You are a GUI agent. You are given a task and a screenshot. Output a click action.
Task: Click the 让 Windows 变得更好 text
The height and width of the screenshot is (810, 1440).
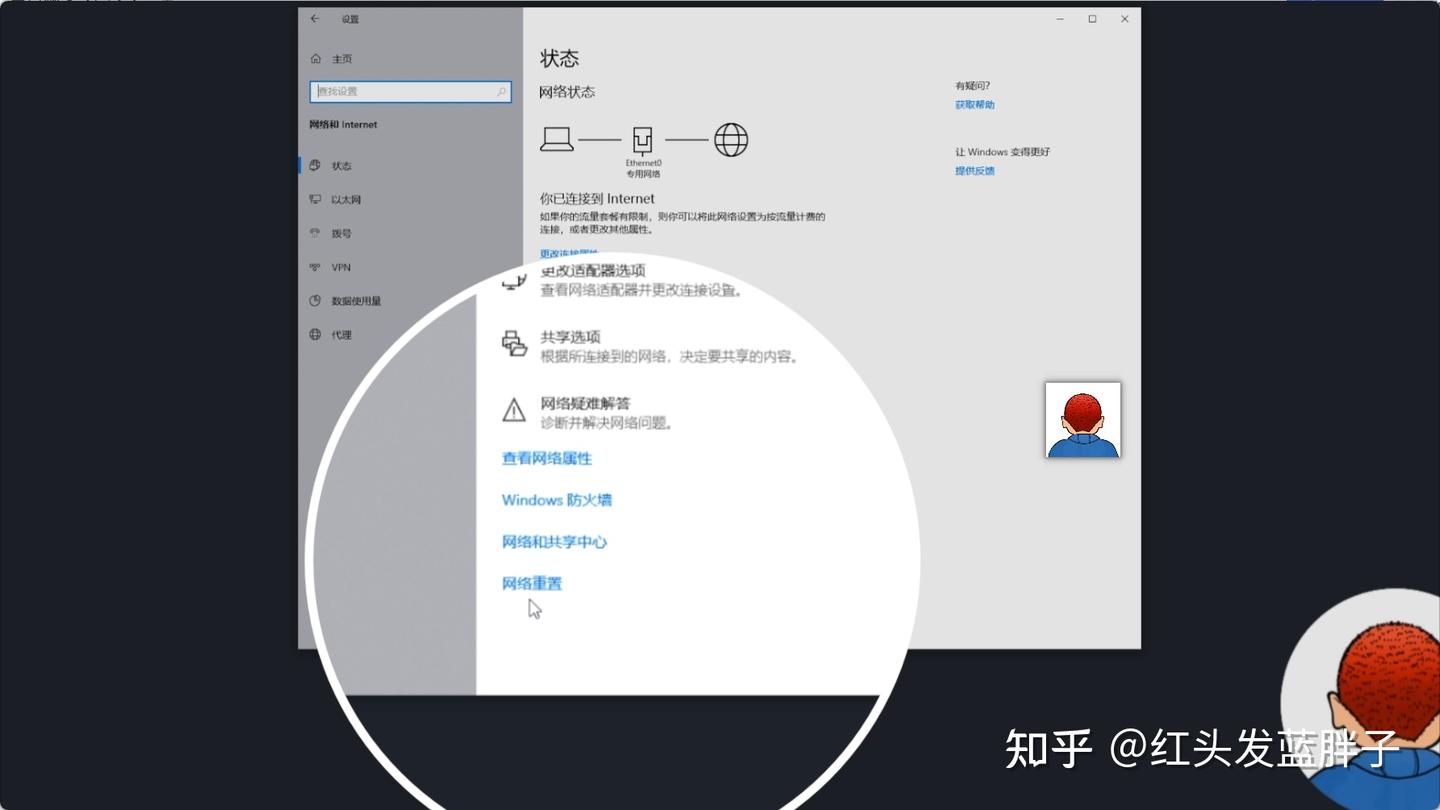coord(1003,152)
